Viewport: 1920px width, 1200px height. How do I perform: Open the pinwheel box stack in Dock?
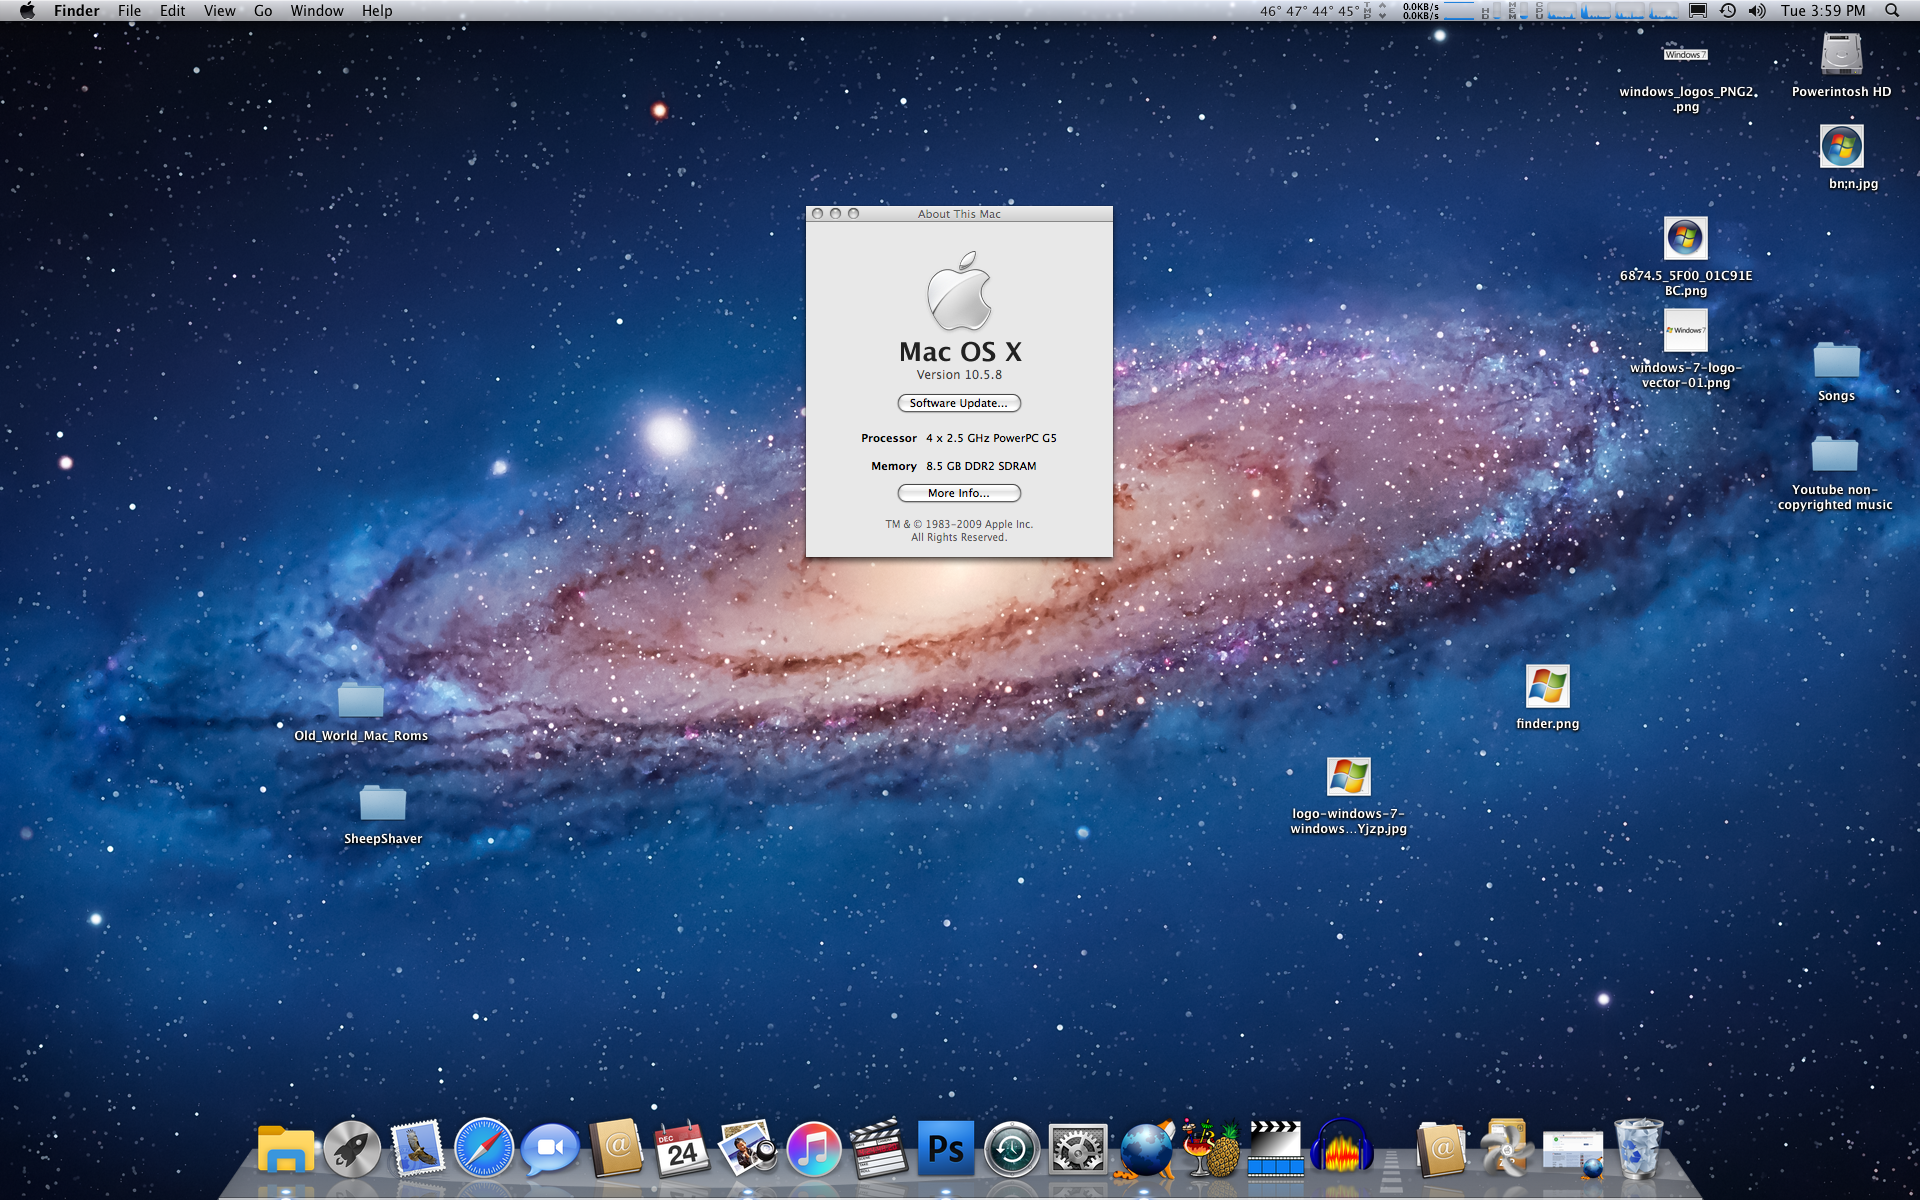pos(1507,1148)
